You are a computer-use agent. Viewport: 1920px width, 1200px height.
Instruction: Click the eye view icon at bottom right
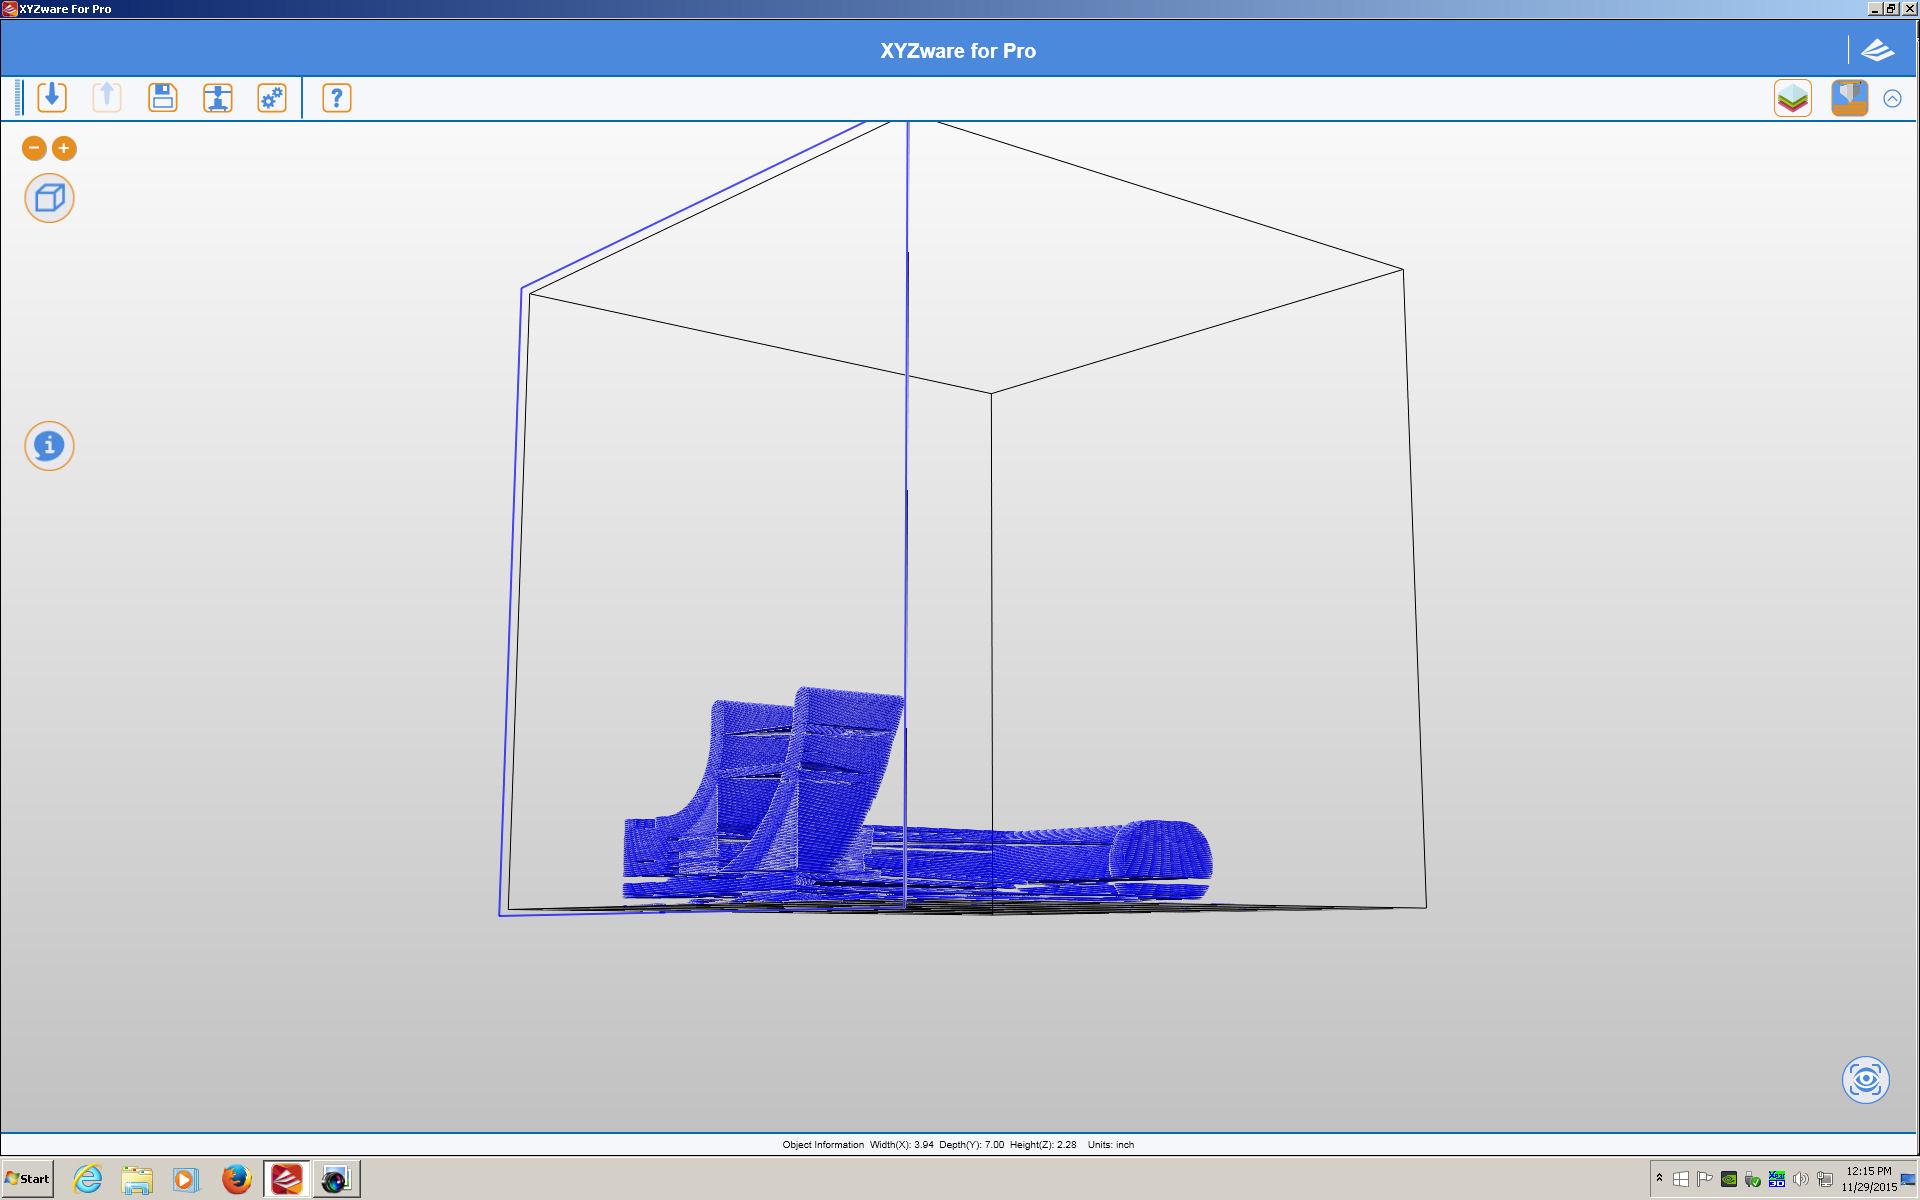pyautogui.click(x=1866, y=1080)
